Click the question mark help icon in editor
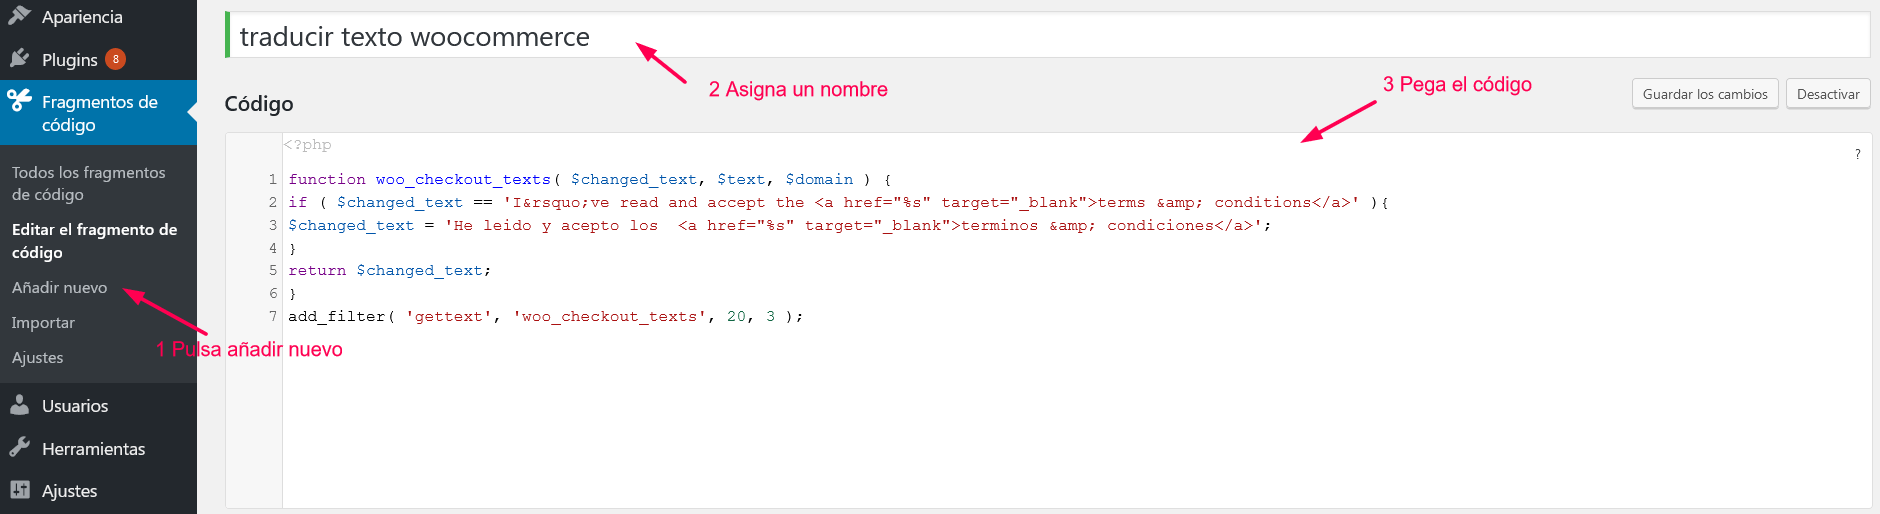The height and width of the screenshot is (514, 1880). coord(1858,154)
